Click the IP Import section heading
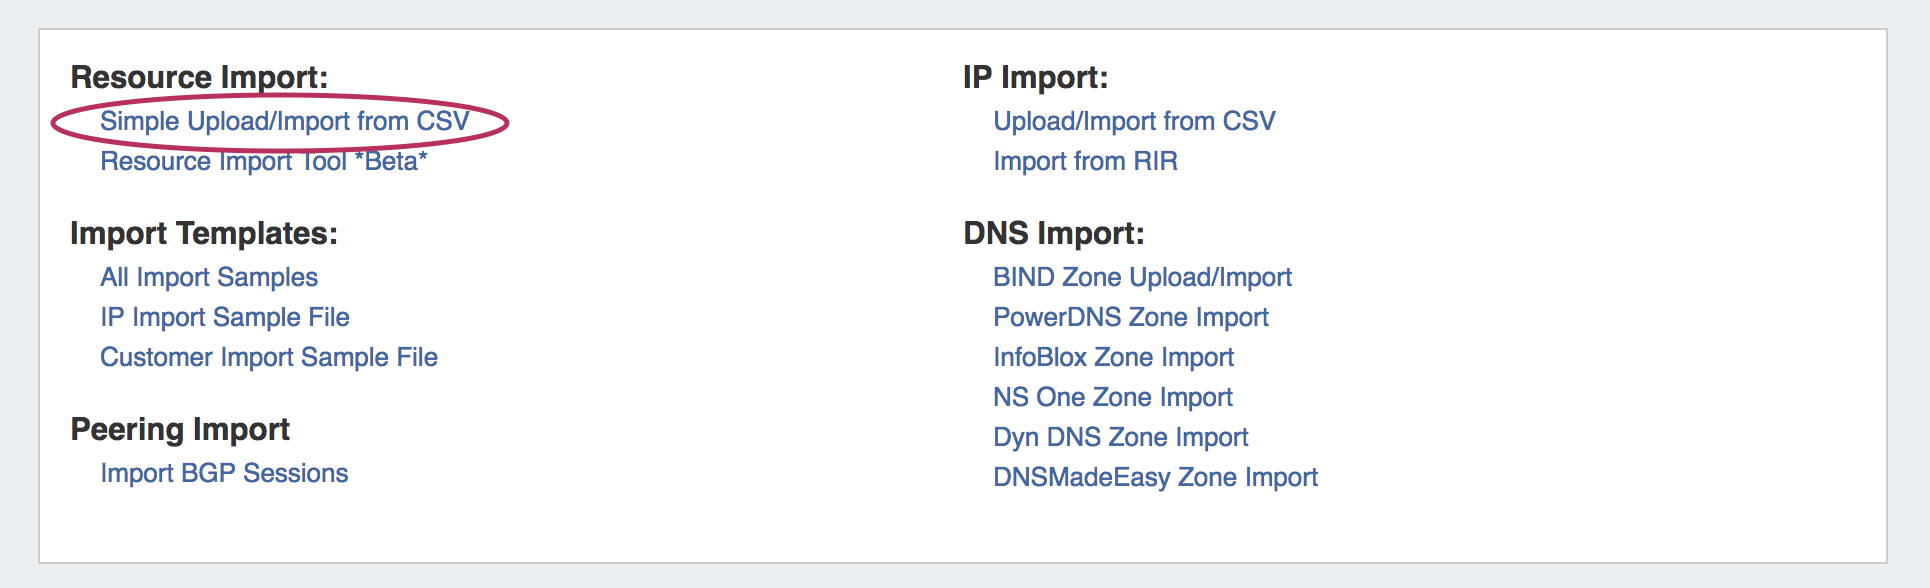 (x=1035, y=78)
